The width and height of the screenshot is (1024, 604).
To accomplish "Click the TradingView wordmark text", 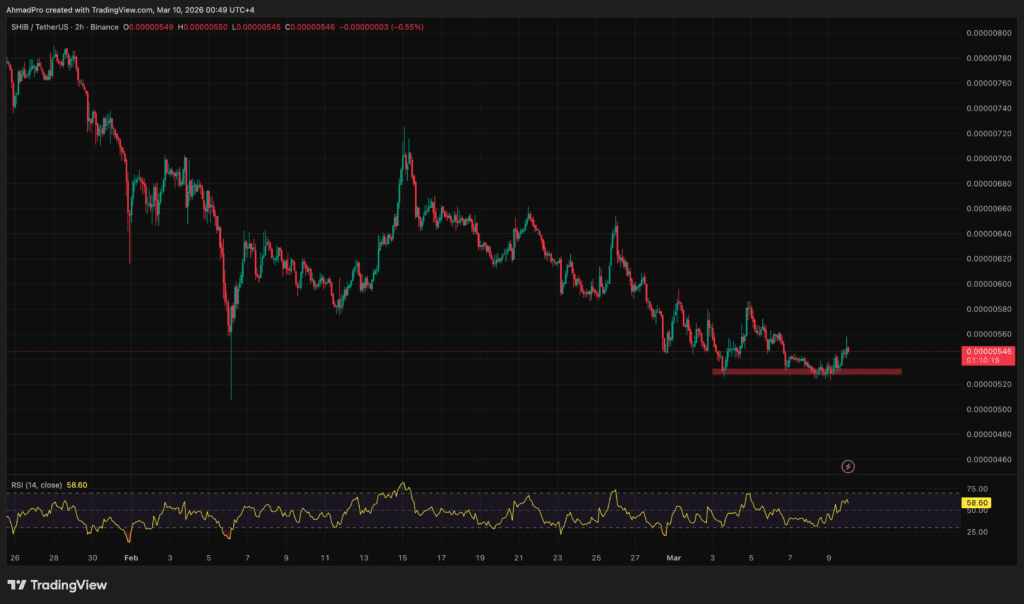I will pyautogui.click(x=69, y=585).
